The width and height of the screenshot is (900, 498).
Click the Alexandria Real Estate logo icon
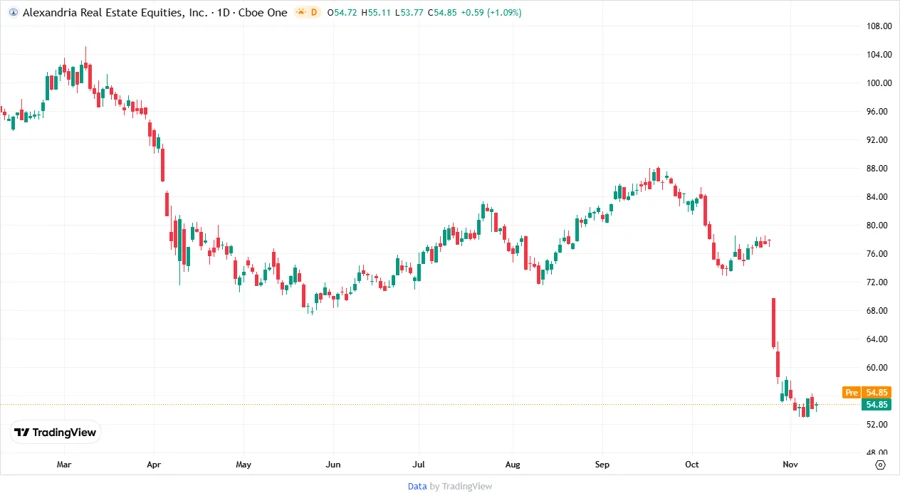pos(13,12)
